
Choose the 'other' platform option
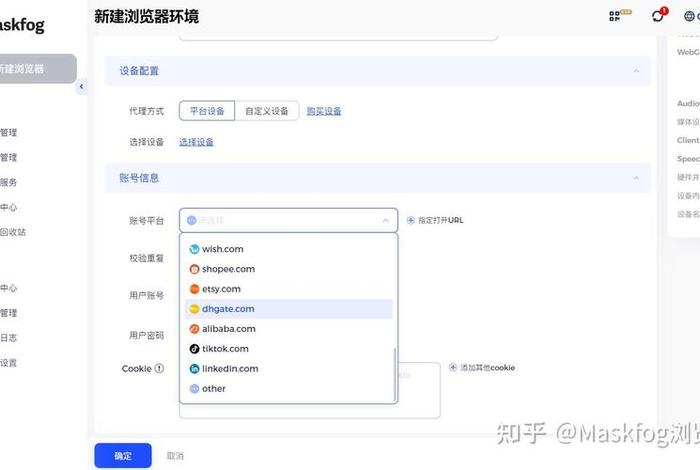pos(288,389)
